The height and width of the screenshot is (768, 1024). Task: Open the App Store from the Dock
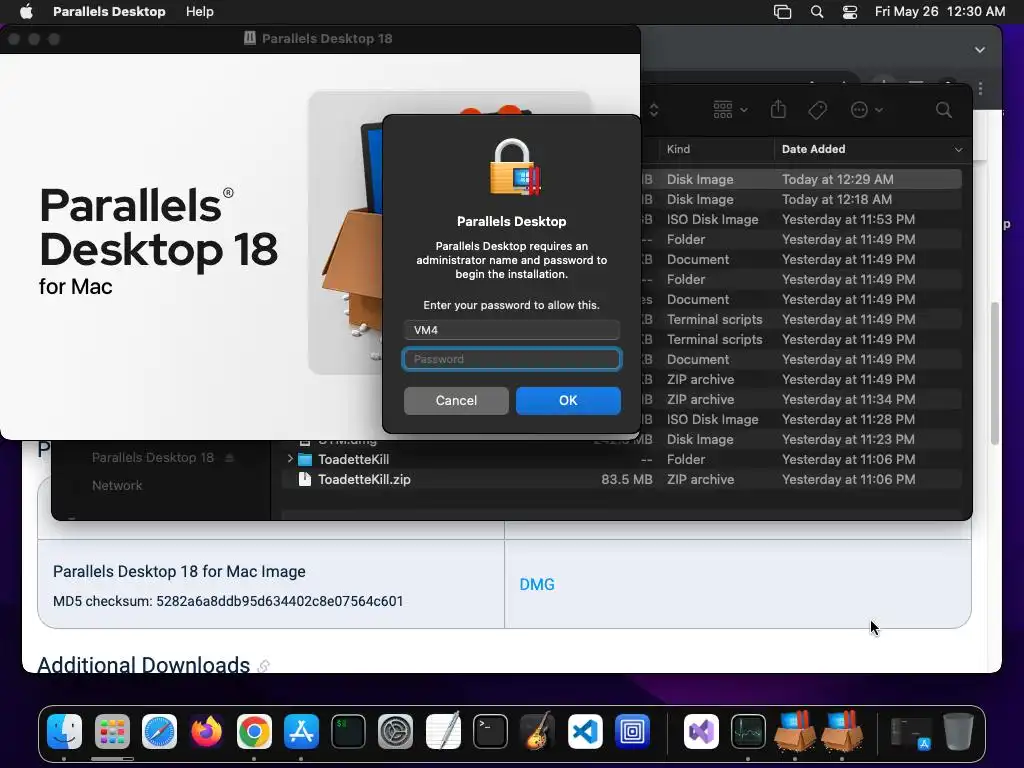[301, 731]
